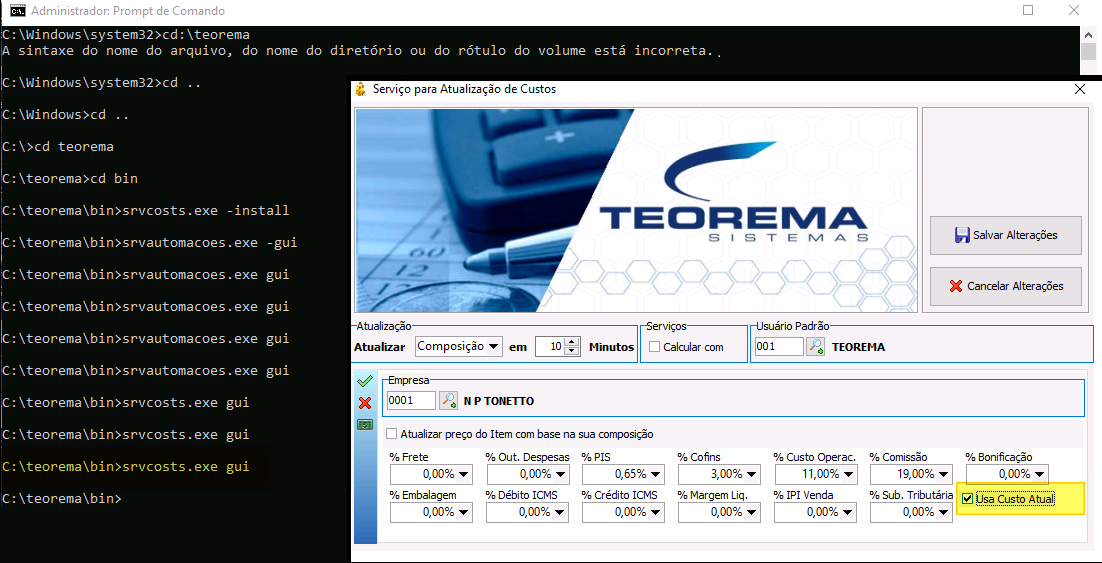
Task: Expand the % Bonificação dropdown
Action: click(1041, 474)
